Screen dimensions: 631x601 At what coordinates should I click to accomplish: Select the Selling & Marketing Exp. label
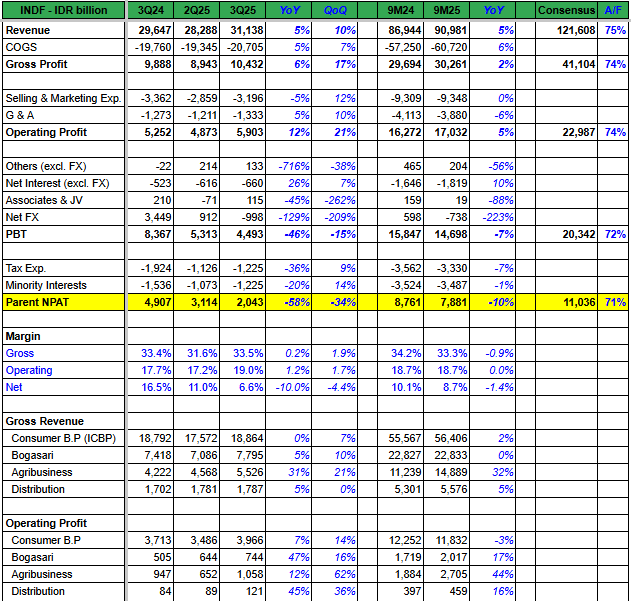tap(63, 98)
